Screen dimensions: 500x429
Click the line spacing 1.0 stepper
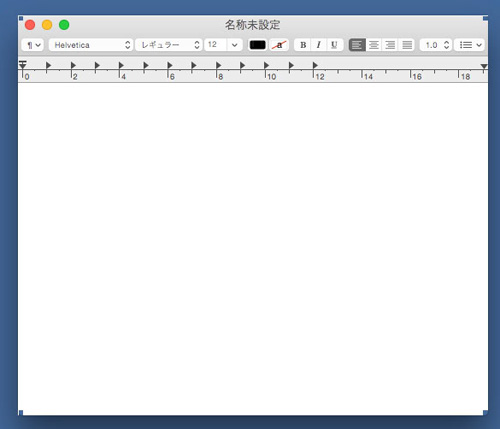pyautogui.click(x=436, y=45)
